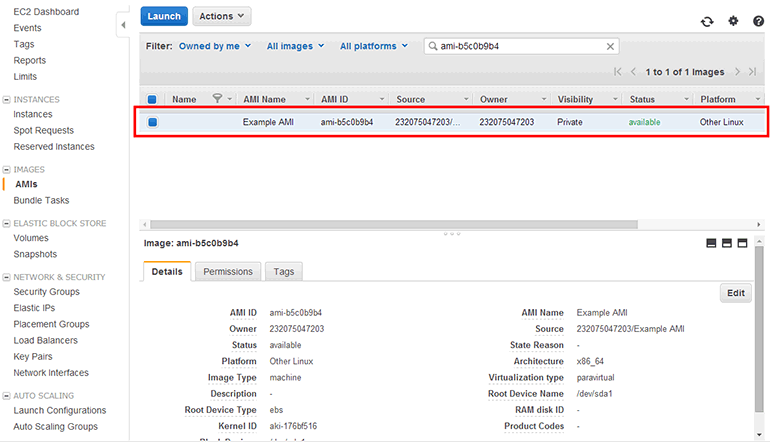Collapse the Instances section in sidebar
The width and height of the screenshot is (770, 442).
coord(7,99)
